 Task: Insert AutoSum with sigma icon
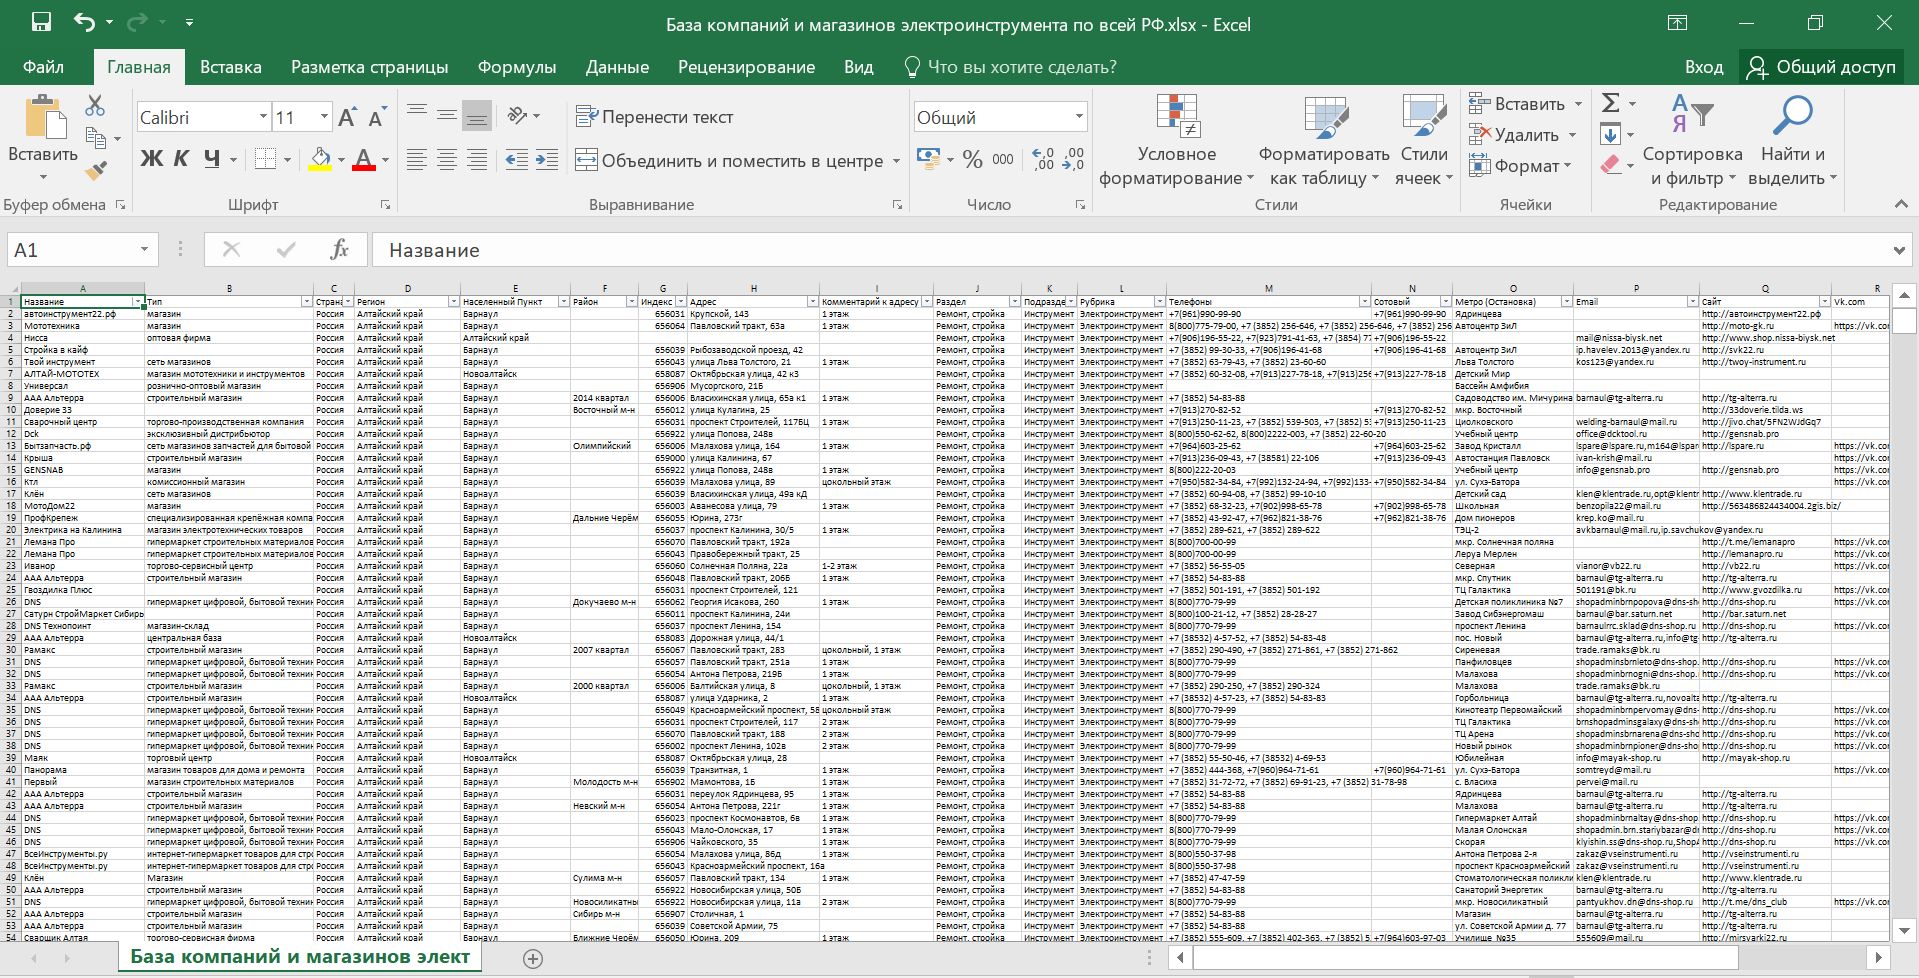(x=1611, y=103)
